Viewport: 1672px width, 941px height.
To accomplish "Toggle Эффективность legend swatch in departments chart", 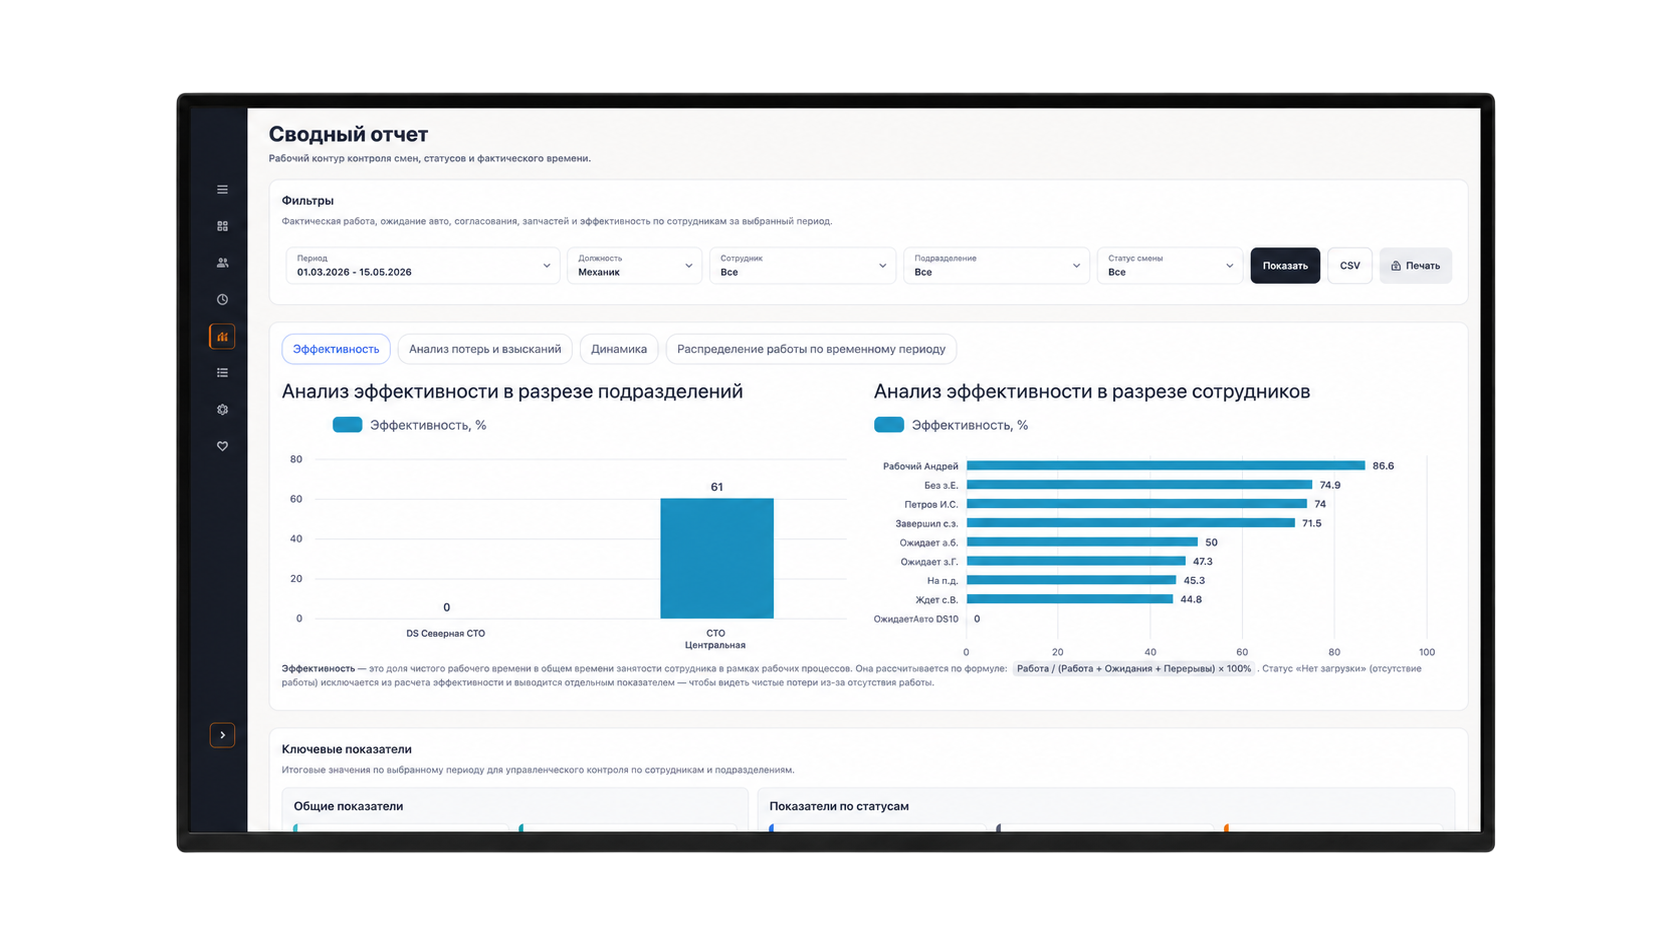I will [x=347, y=425].
